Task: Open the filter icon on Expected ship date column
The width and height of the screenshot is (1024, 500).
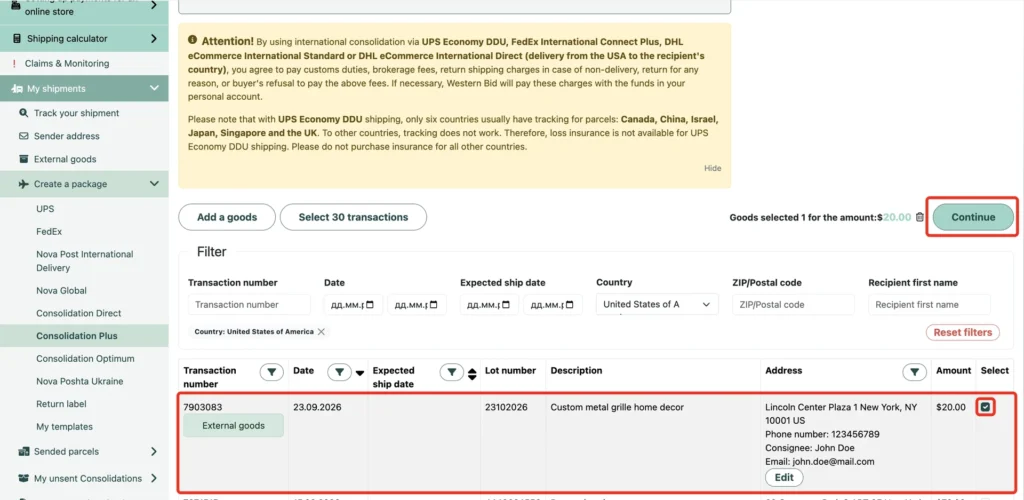Action: [452, 372]
